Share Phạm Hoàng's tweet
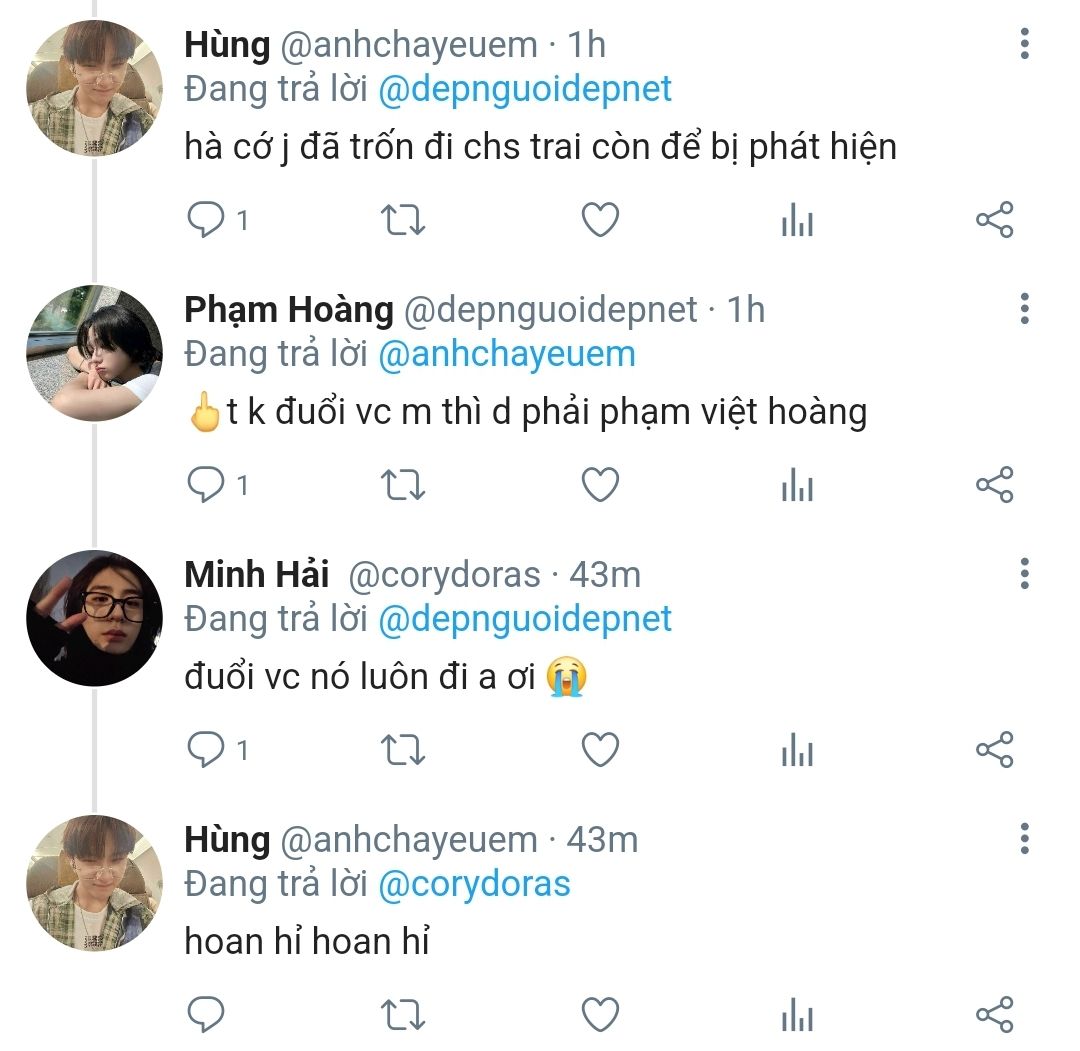 pos(994,486)
